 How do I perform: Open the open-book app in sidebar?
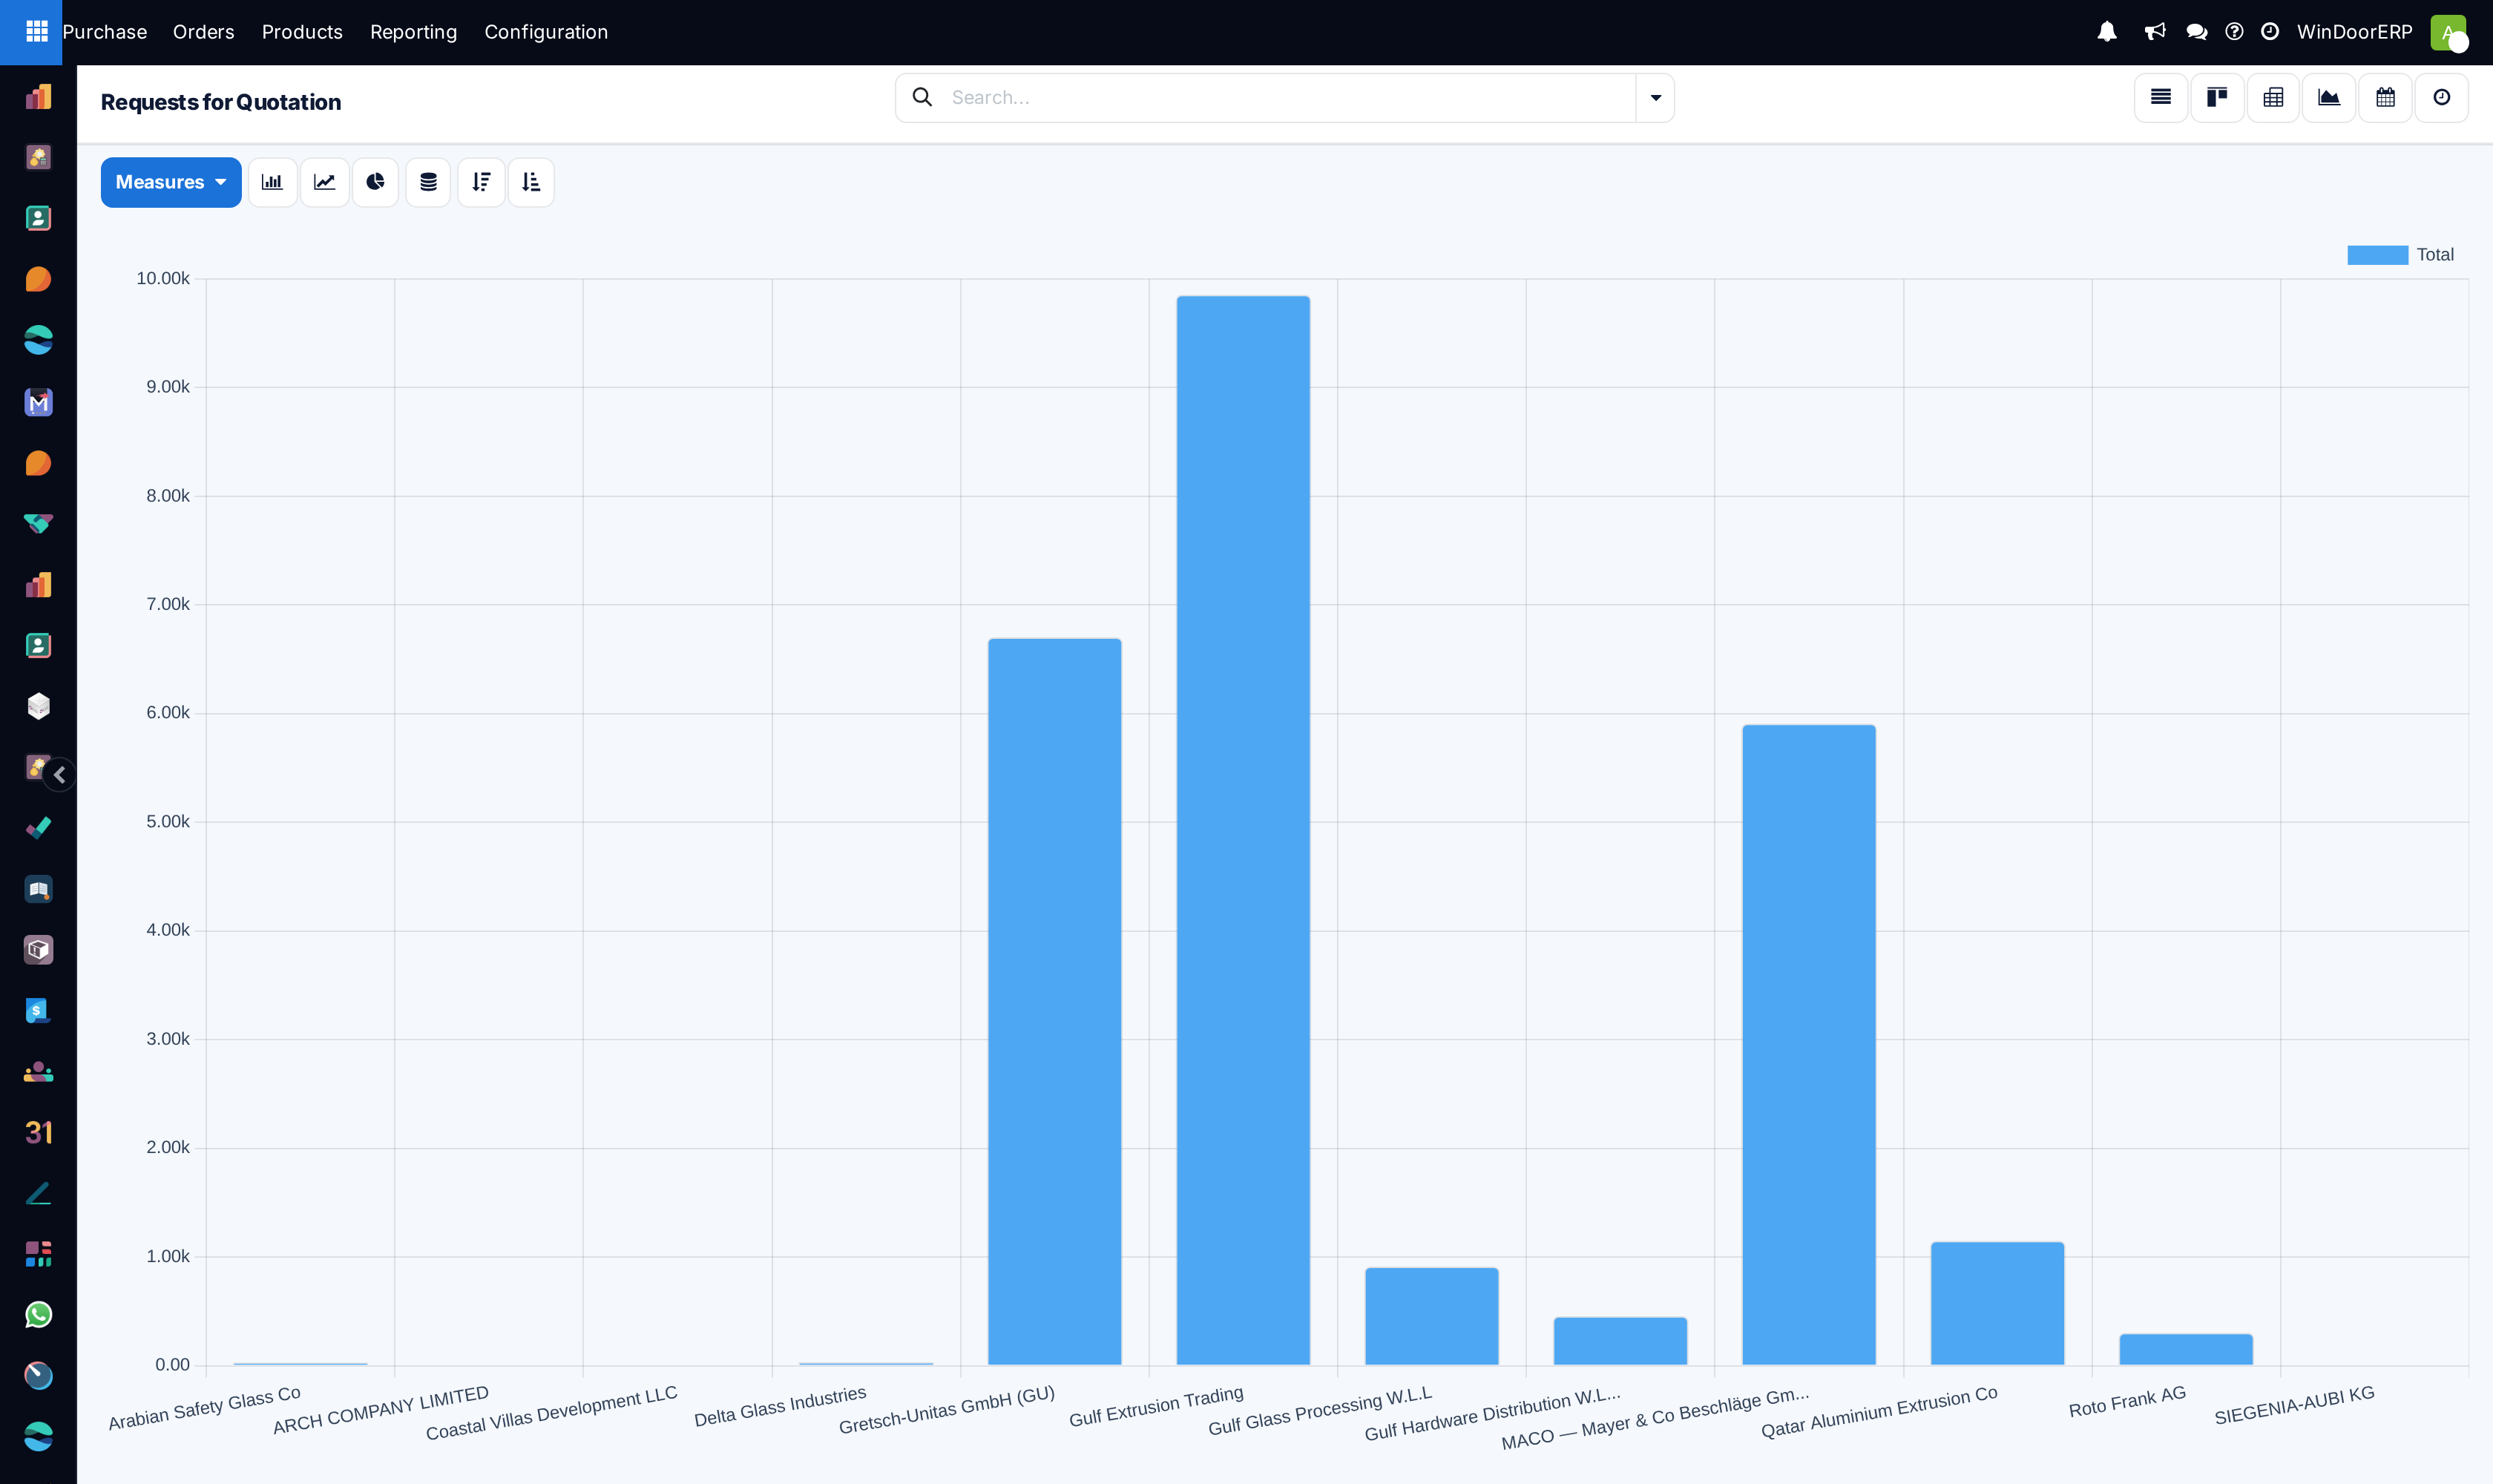tap(38, 889)
